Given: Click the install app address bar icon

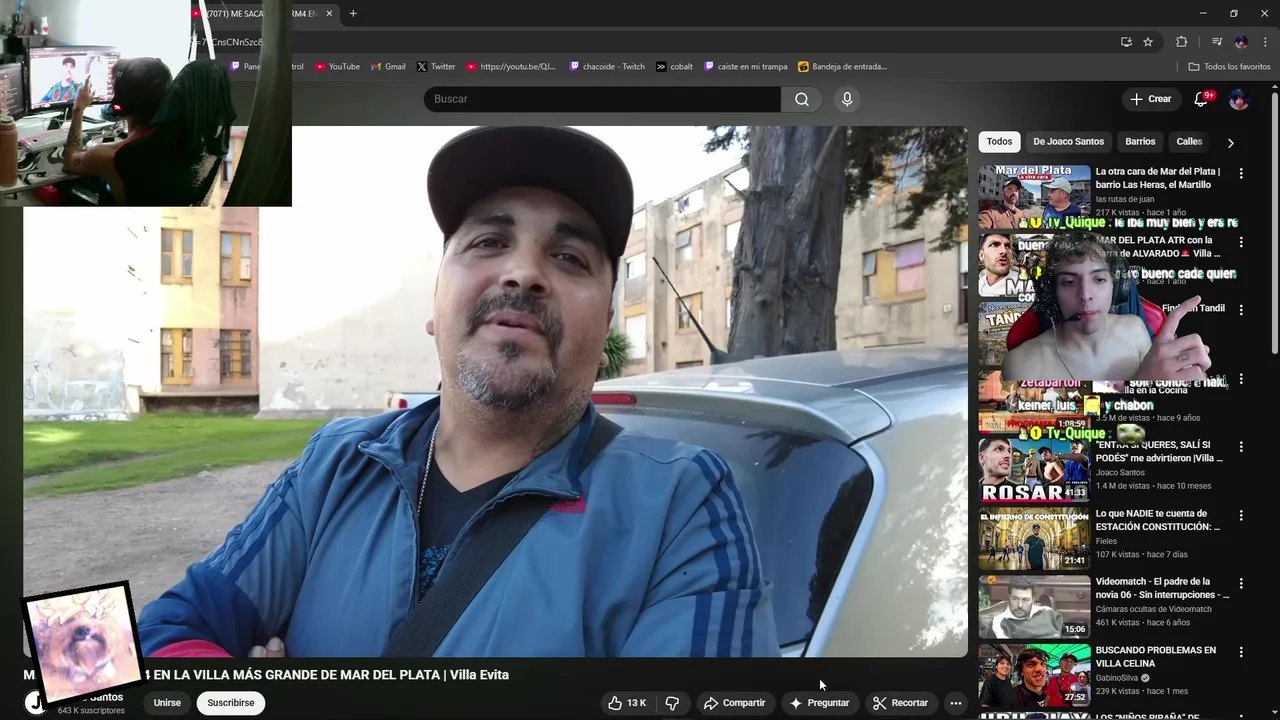Looking at the screenshot, I should point(1126,42).
